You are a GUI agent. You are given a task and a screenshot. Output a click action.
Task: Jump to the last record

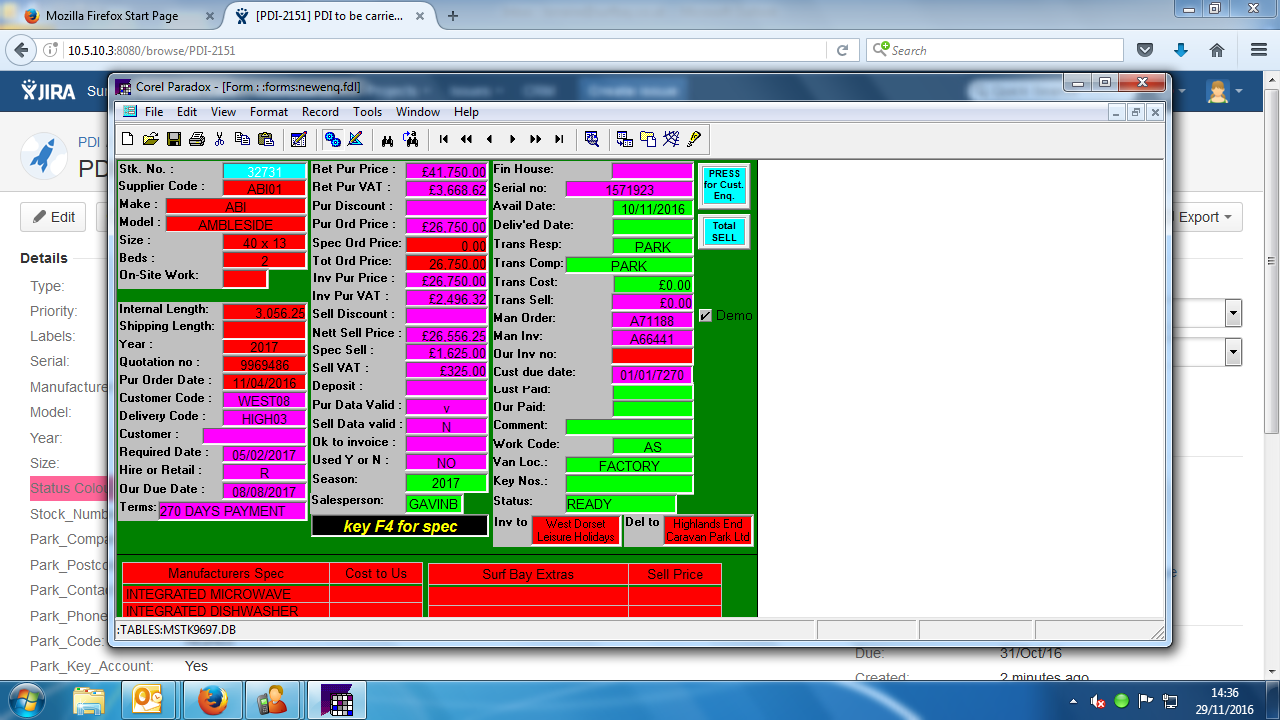pyautogui.click(x=558, y=139)
